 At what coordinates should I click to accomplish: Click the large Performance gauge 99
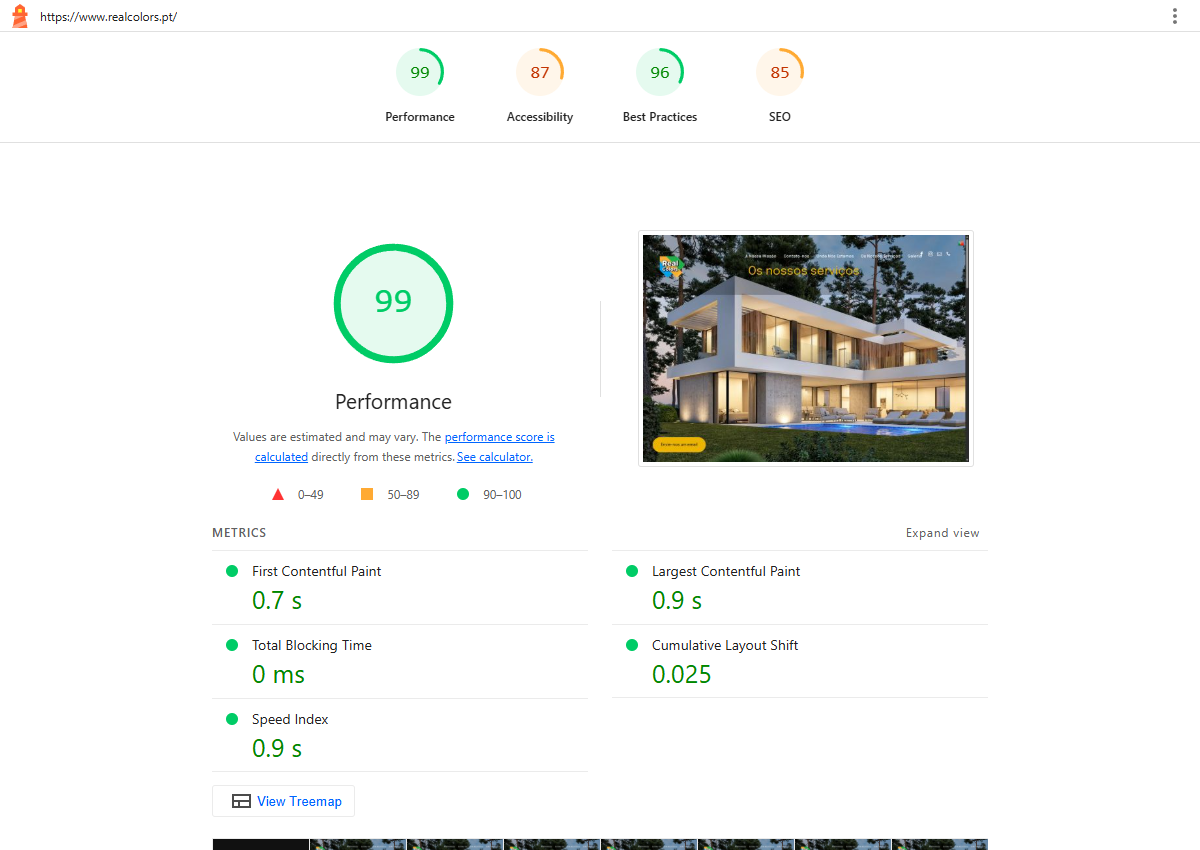click(393, 303)
